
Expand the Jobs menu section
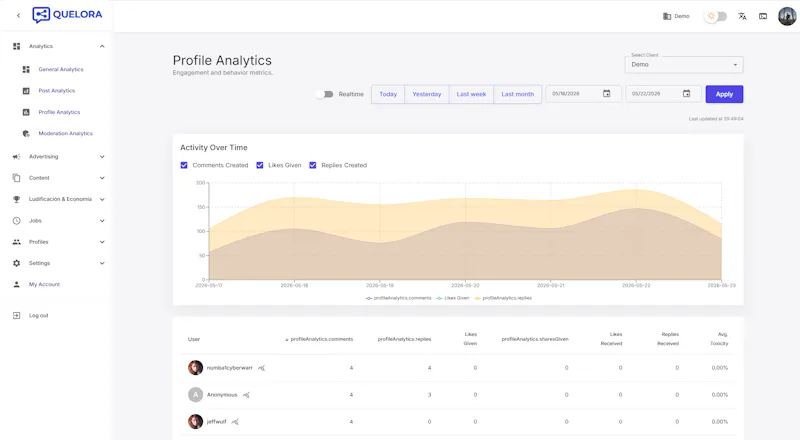point(102,221)
